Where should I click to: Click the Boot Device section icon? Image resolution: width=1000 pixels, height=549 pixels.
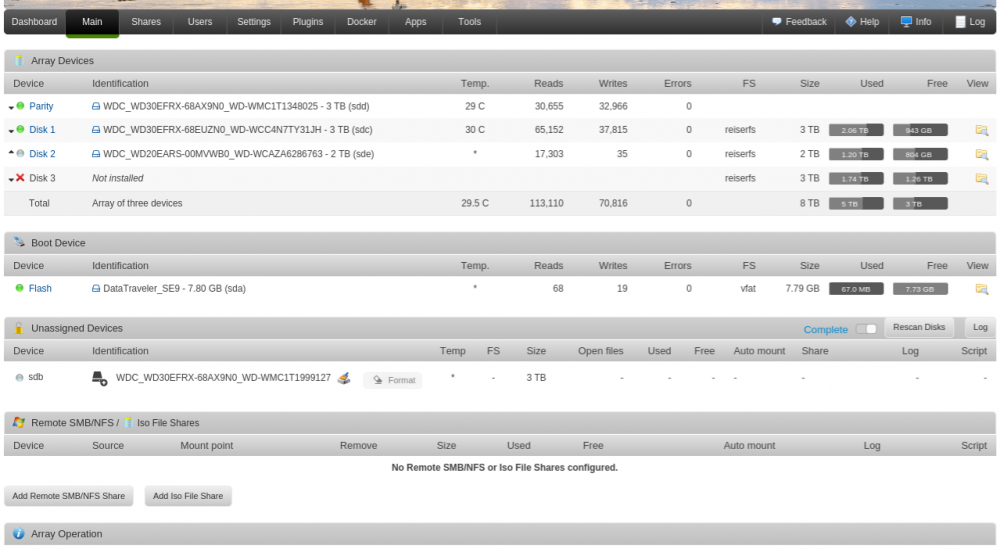[x=19, y=242]
